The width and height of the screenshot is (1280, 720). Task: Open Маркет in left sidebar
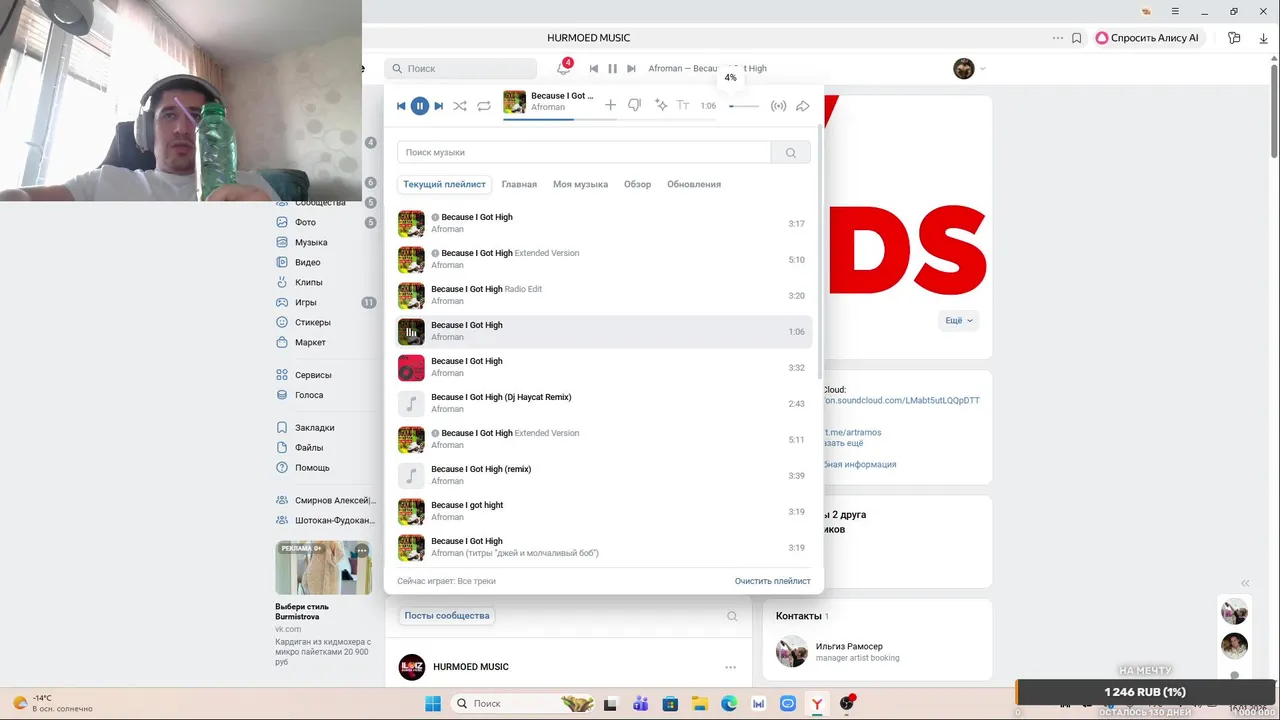pos(310,342)
